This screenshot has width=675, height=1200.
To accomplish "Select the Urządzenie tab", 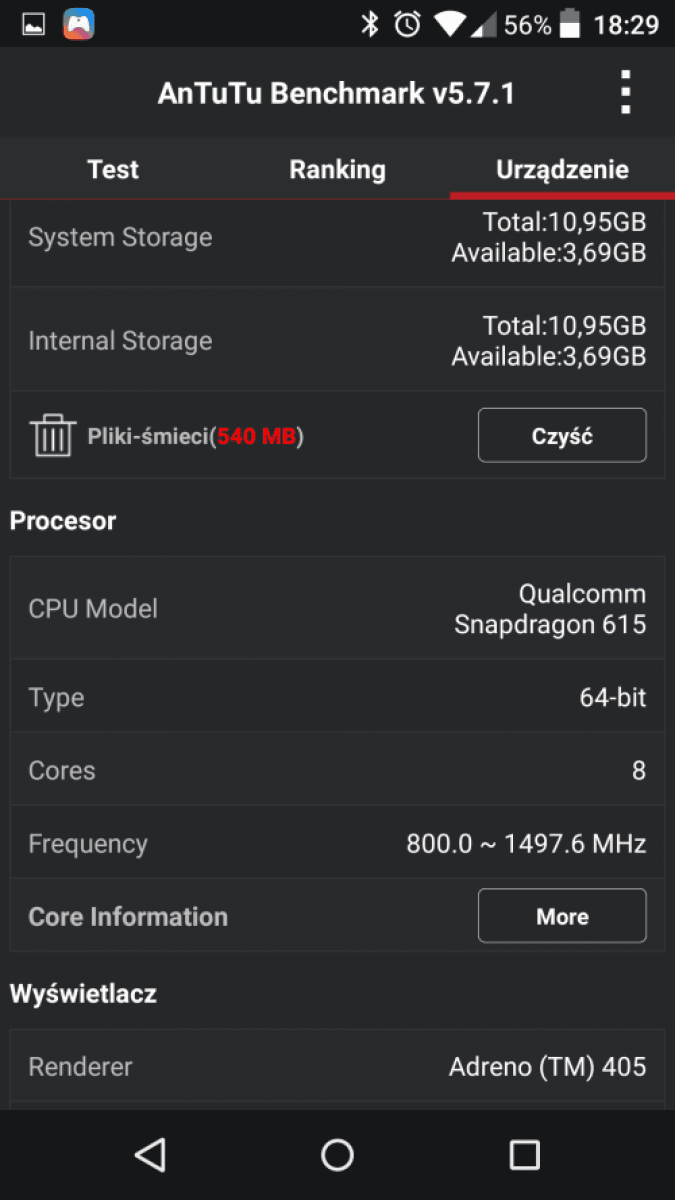I will (562, 169).
